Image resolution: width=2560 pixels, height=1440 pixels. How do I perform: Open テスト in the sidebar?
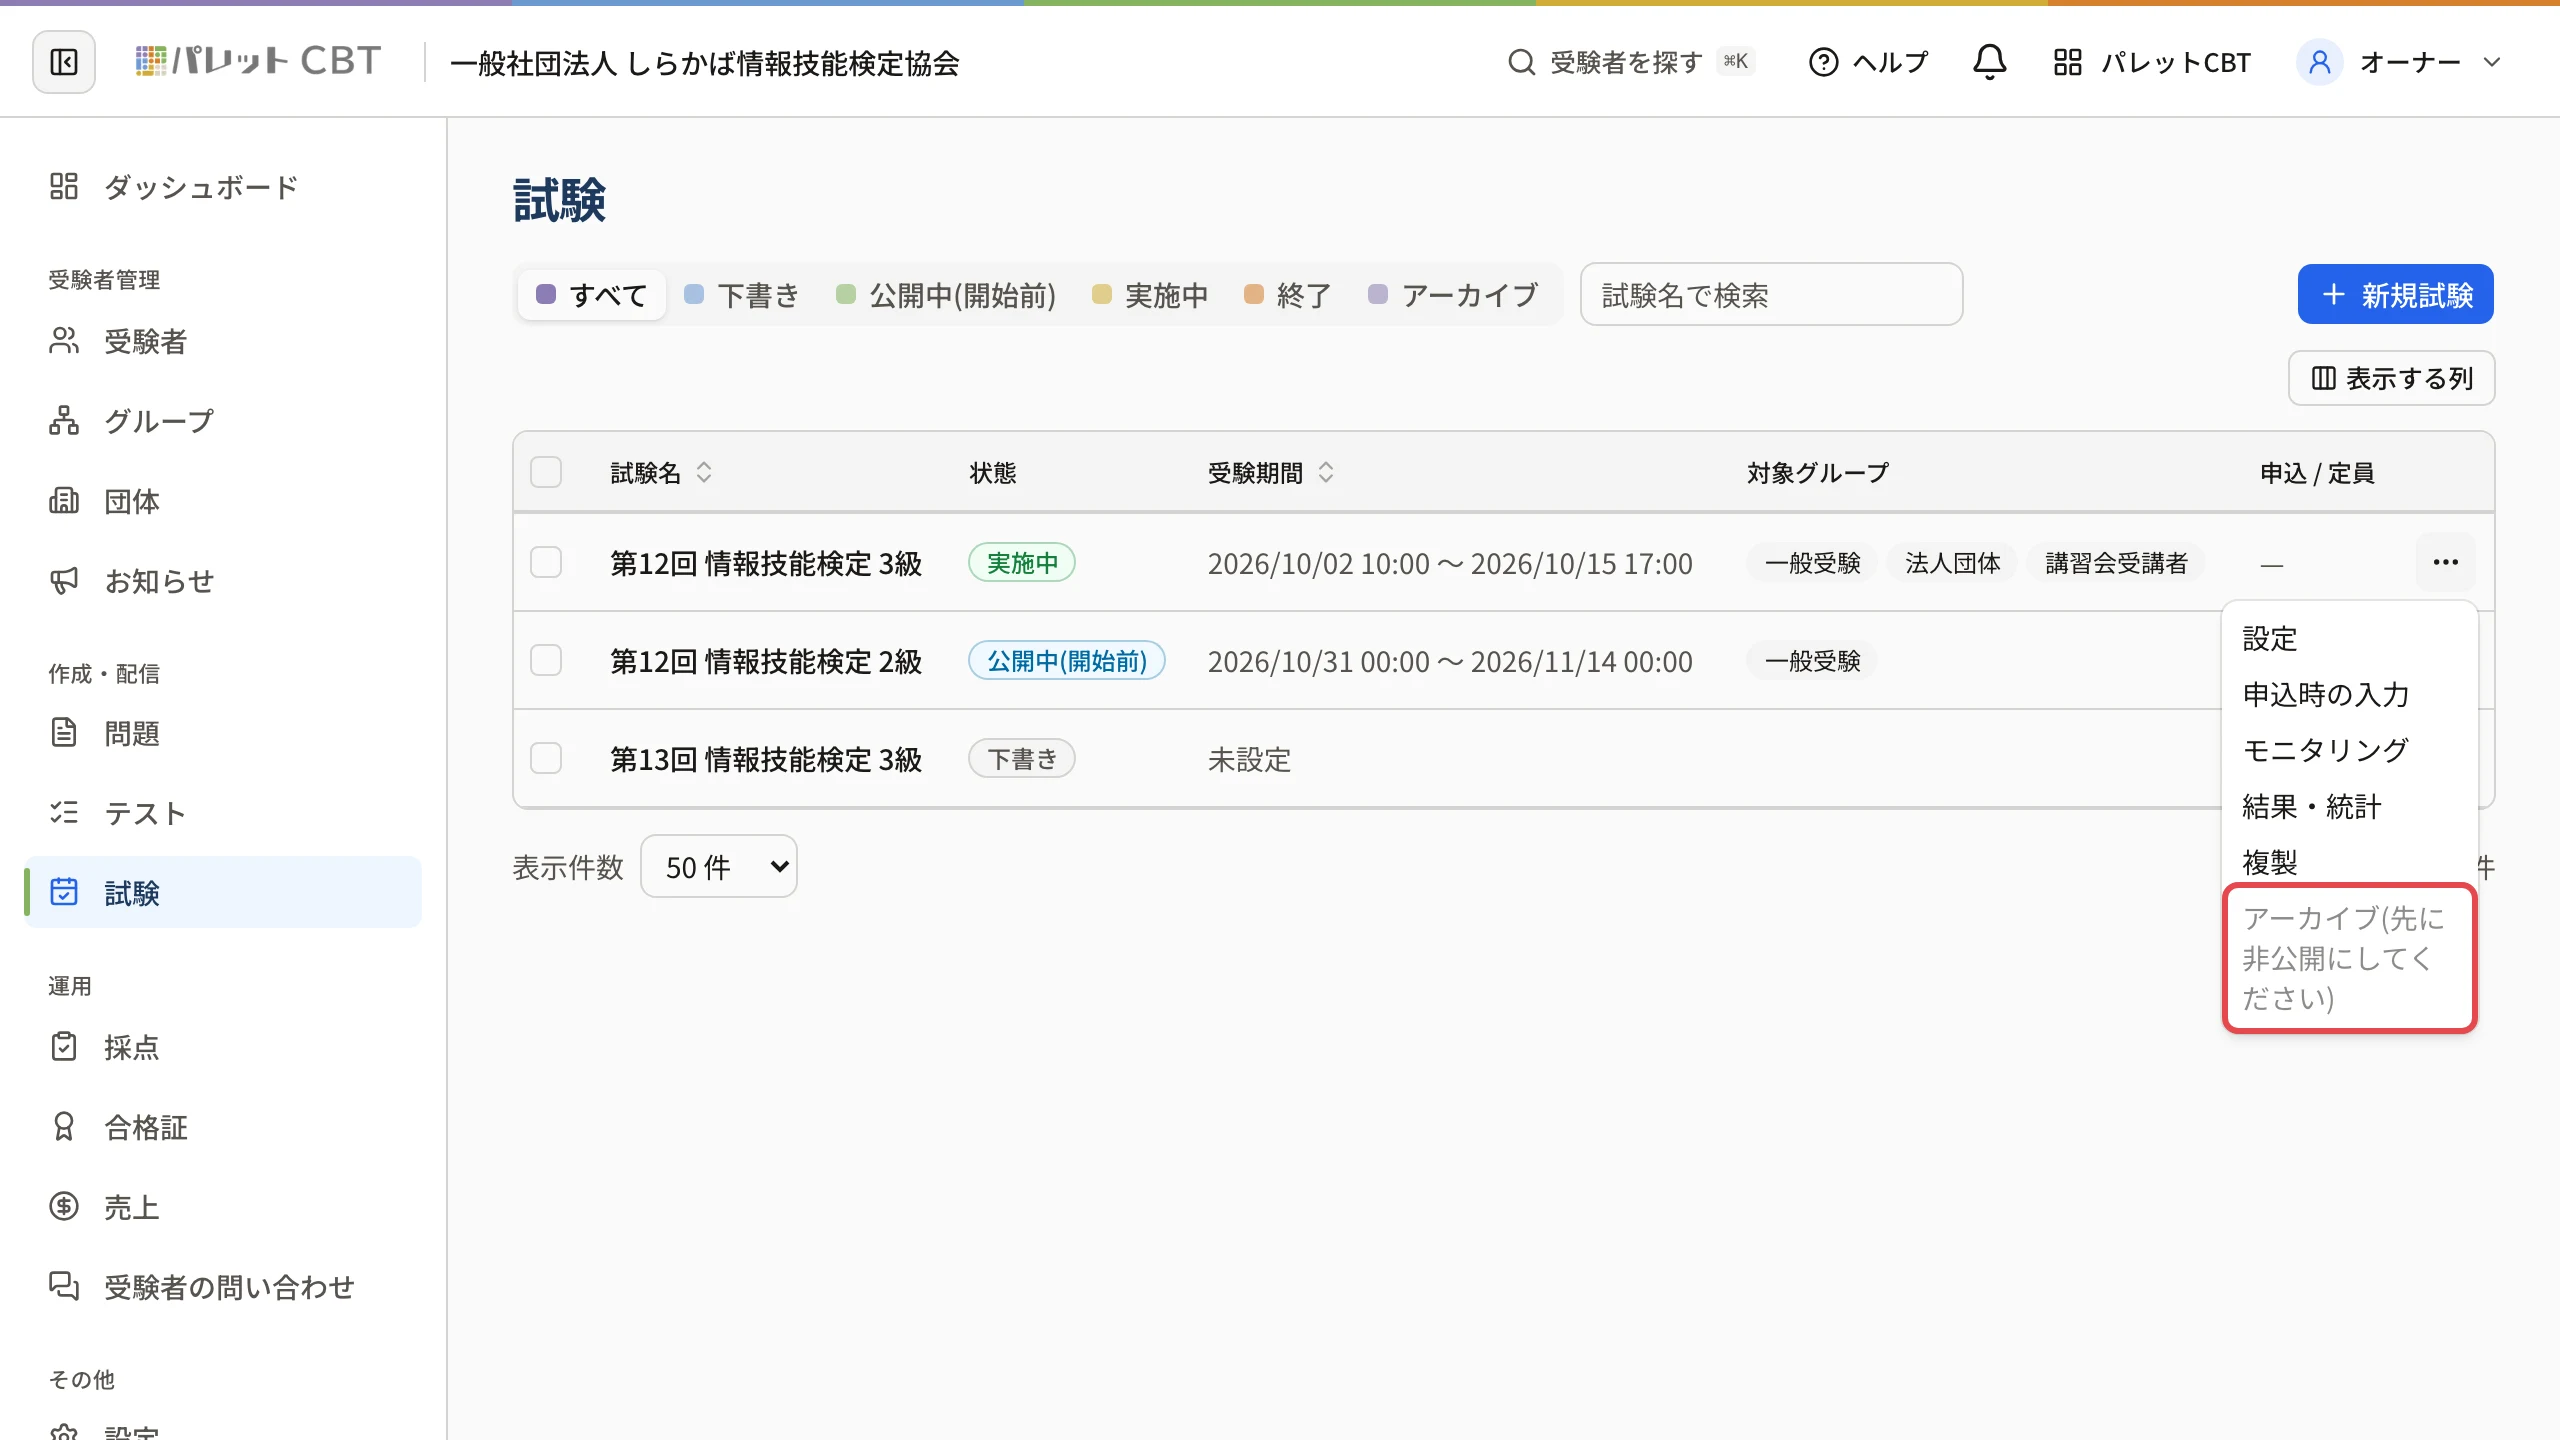[223, 813]
